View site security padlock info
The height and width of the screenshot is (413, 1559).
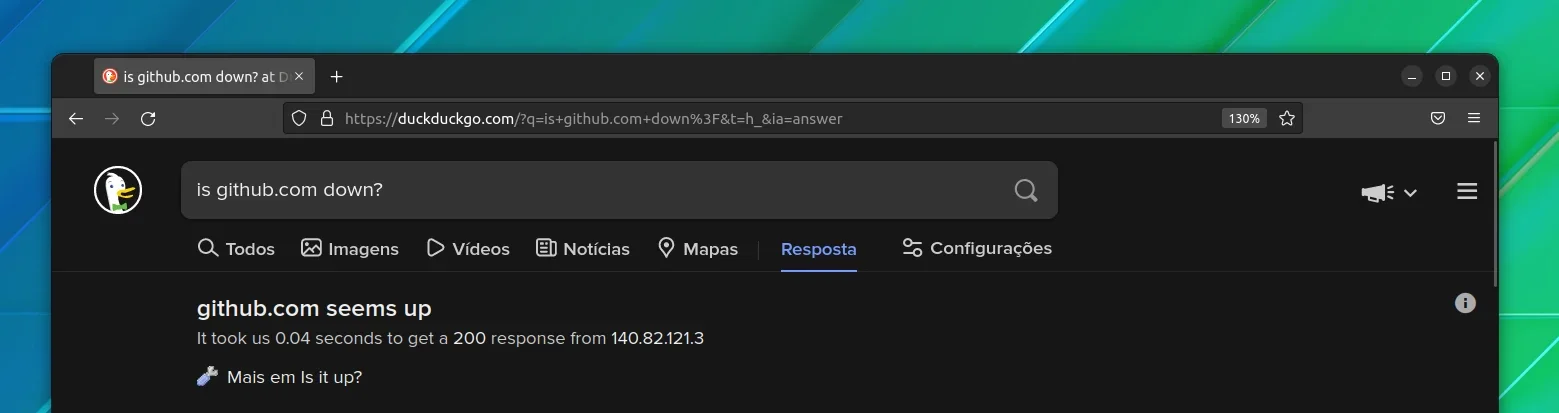point(326,118)
